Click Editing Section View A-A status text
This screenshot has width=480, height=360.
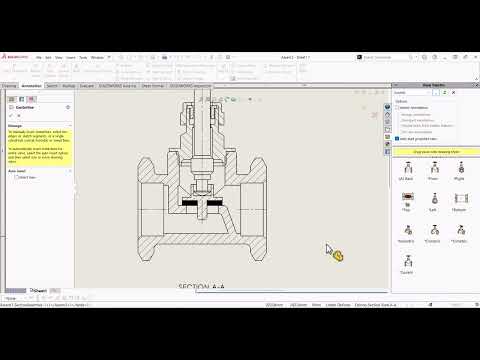tap(375, 305)
